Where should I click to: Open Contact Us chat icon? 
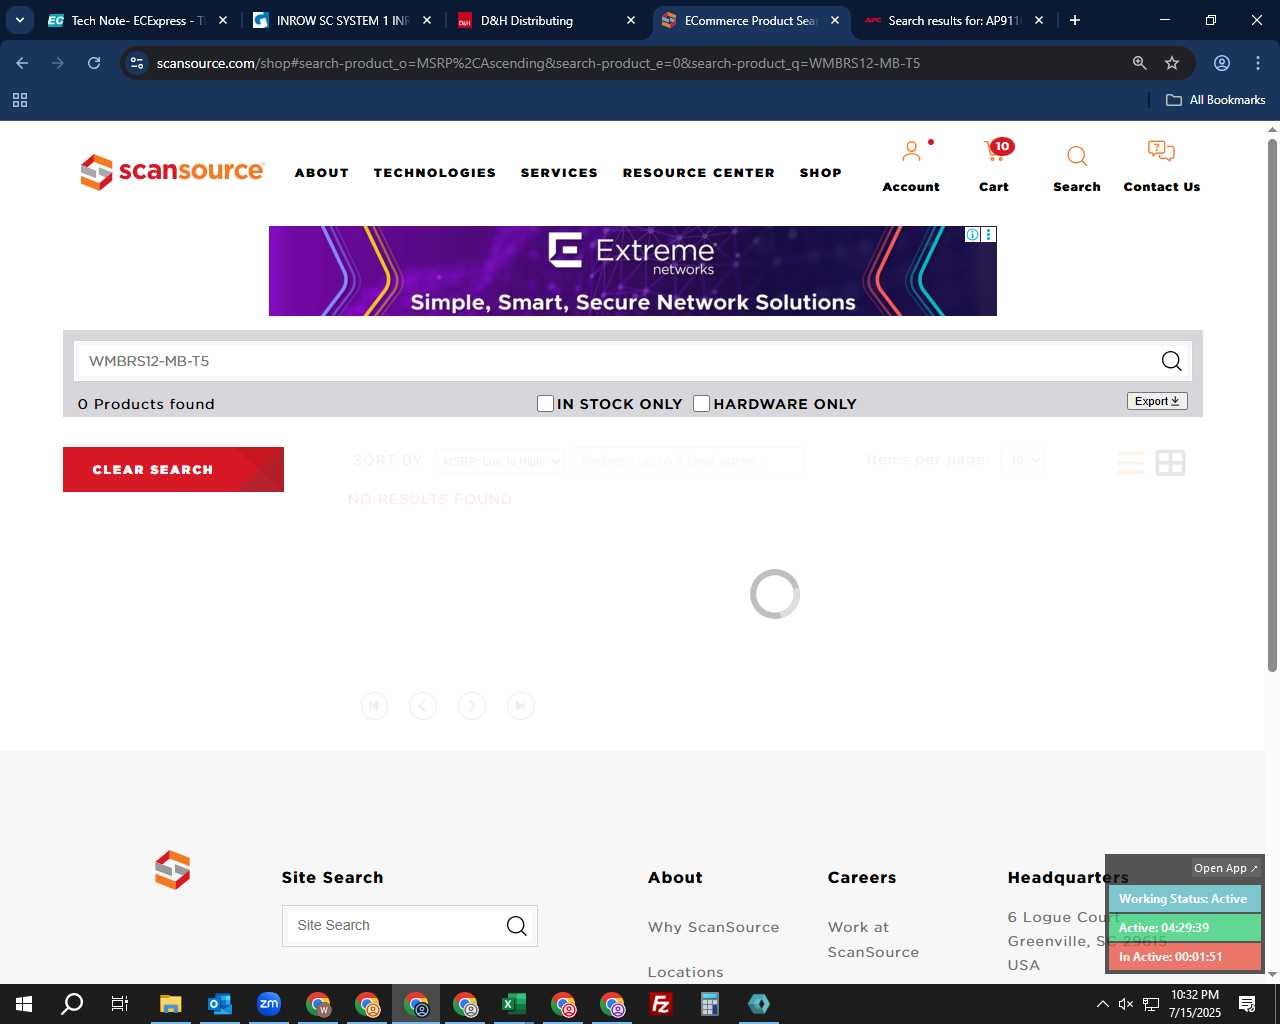coord(1161,152)
